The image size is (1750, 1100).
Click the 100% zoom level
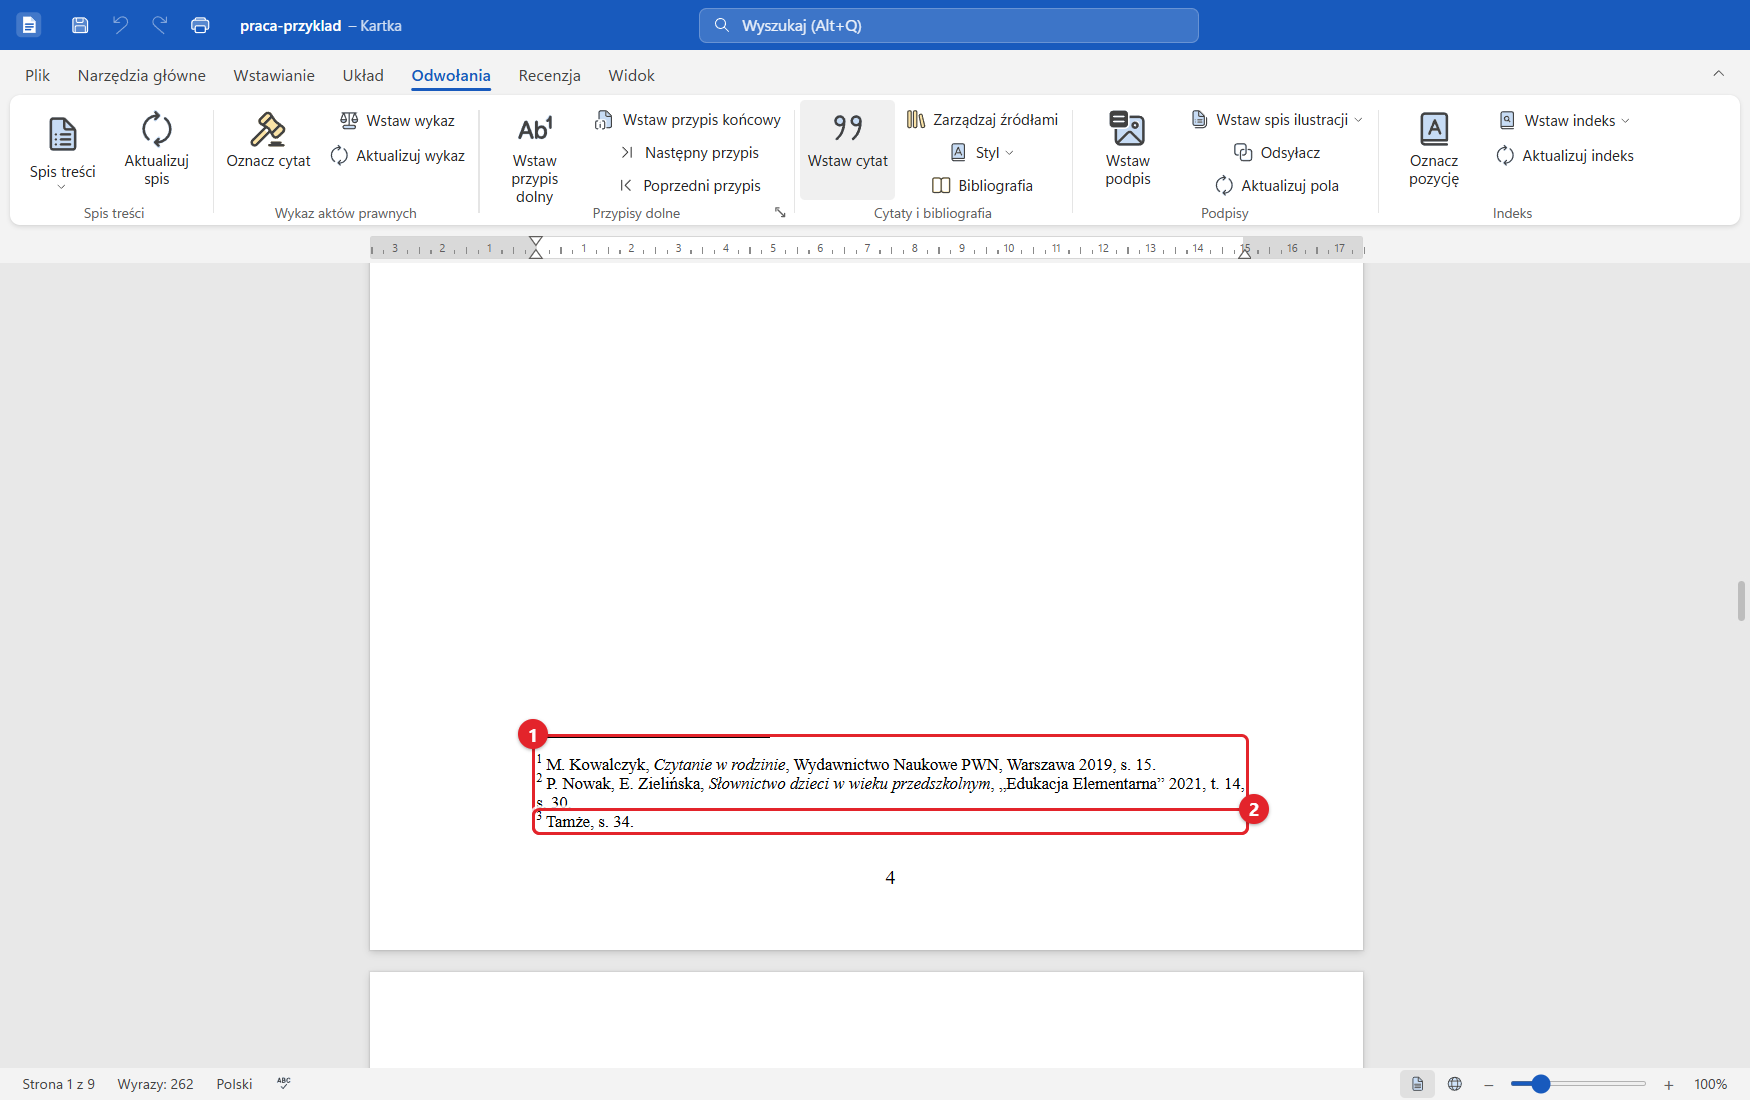point(1710,1084)
